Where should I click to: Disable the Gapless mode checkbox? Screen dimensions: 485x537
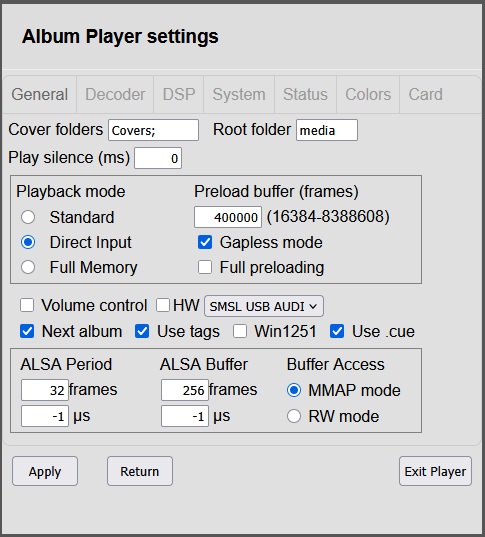[205, 242]
